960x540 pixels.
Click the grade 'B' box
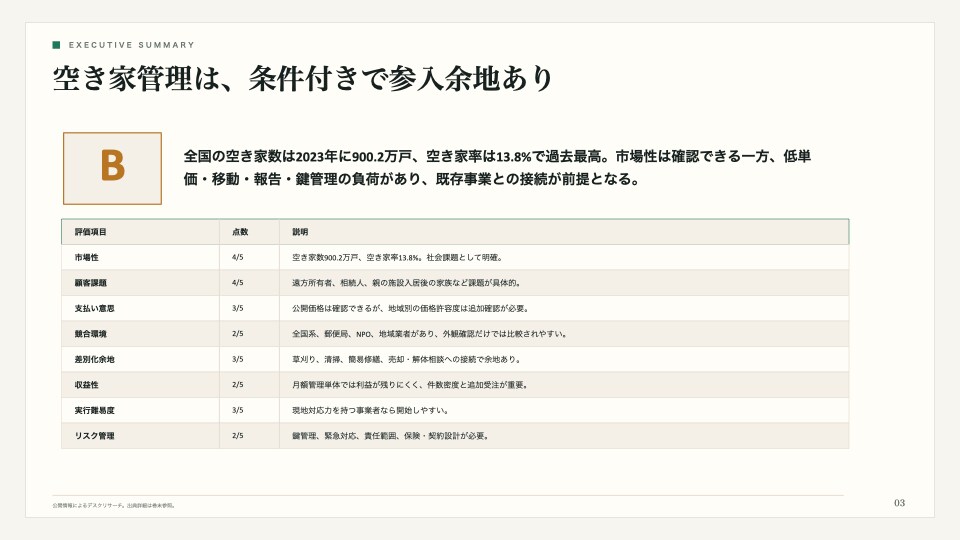tap(112, 168)
